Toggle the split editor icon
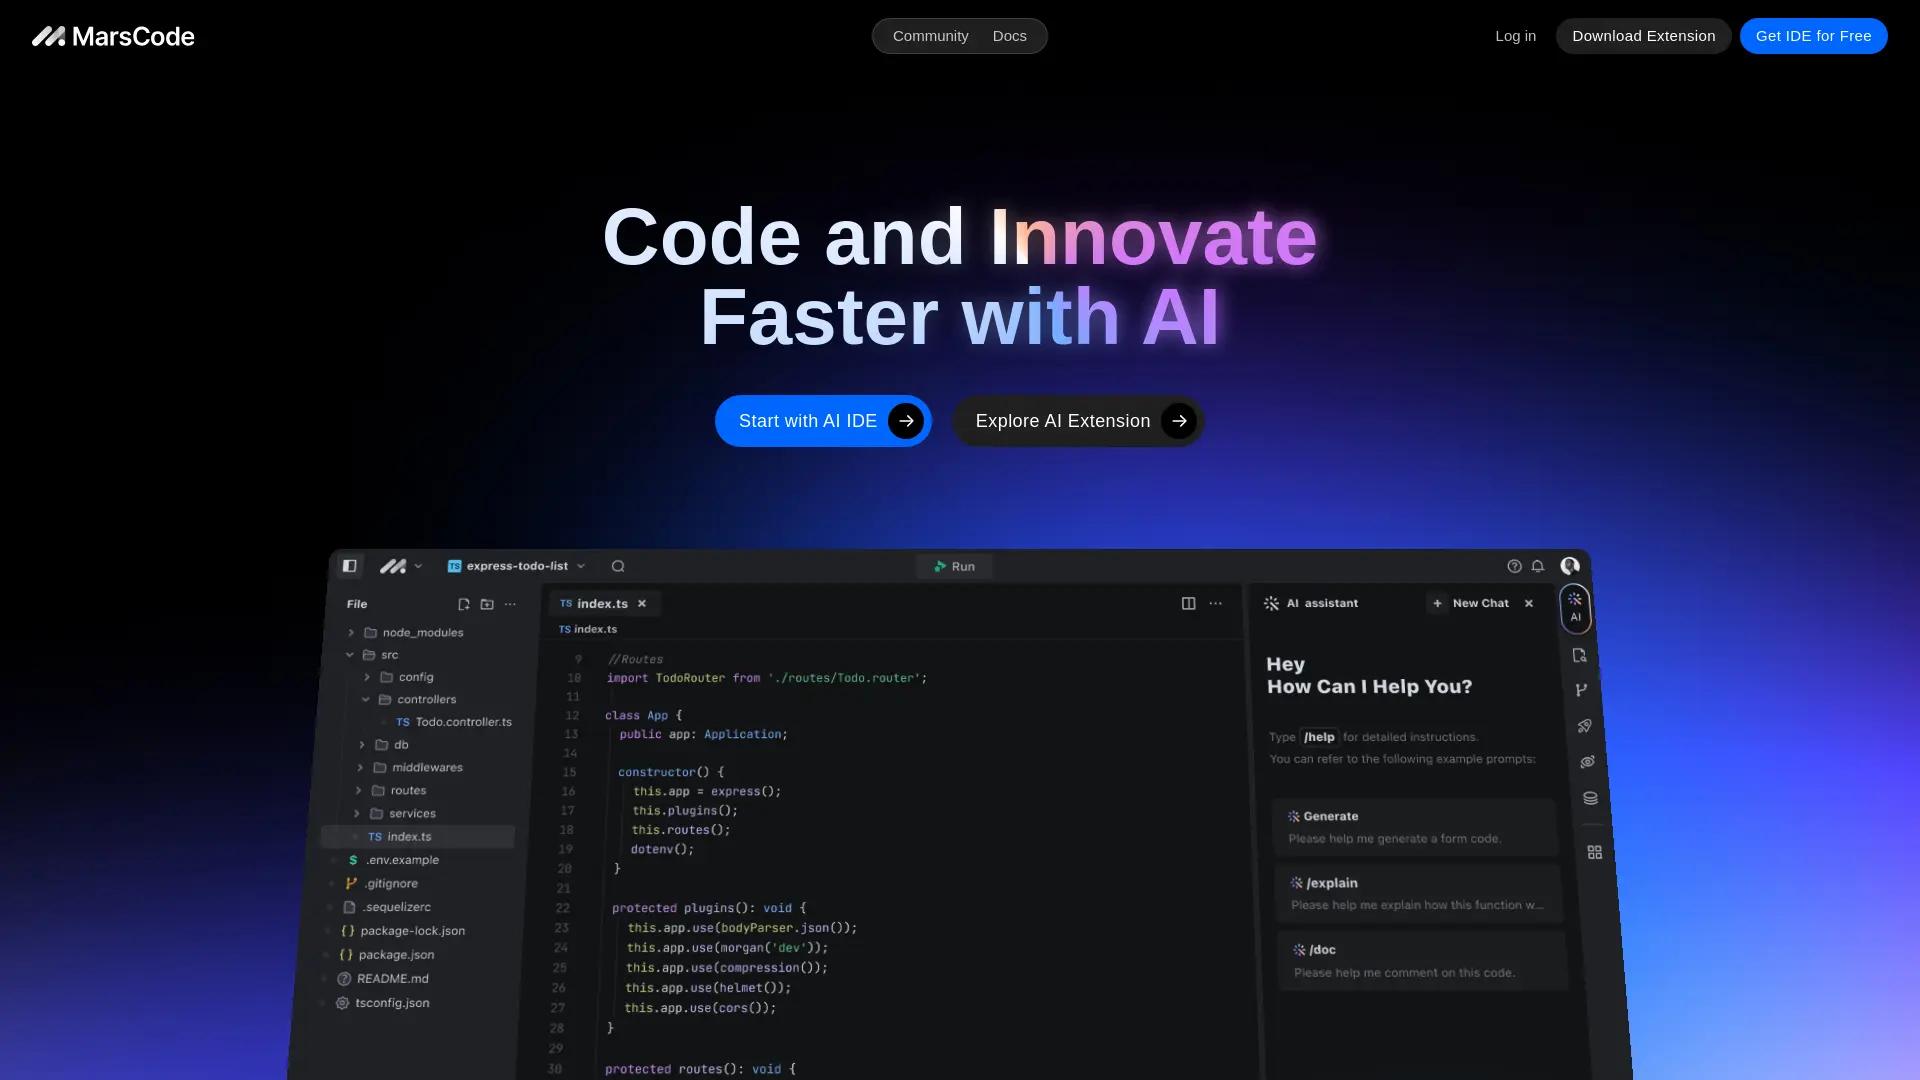Viewport: 1920px width, 1080px height. [1188, 603]
